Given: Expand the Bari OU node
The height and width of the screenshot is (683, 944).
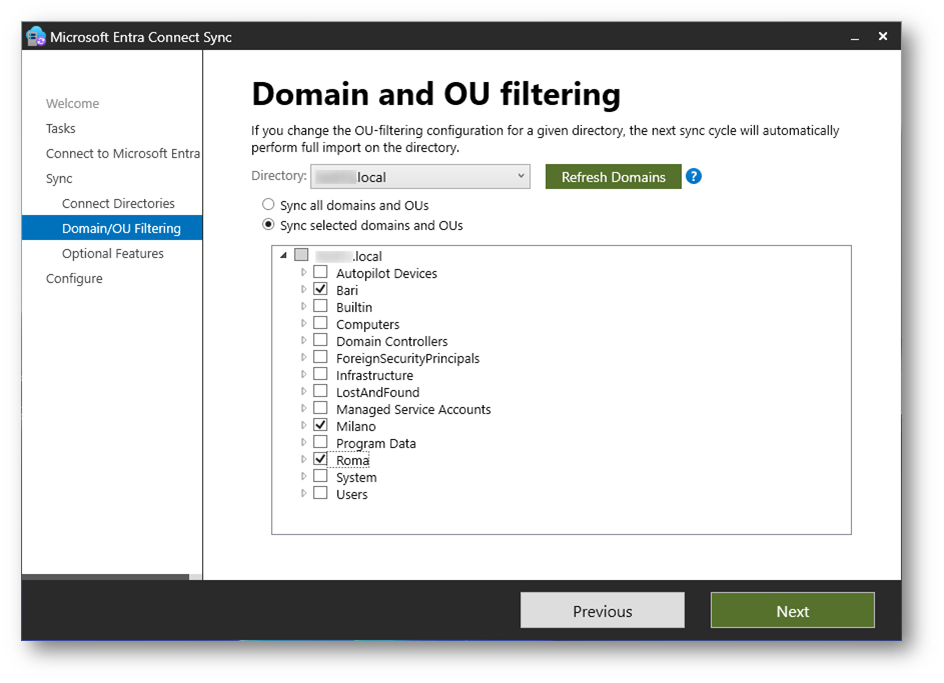Looking at the screenshot, I should pos(303,289).
